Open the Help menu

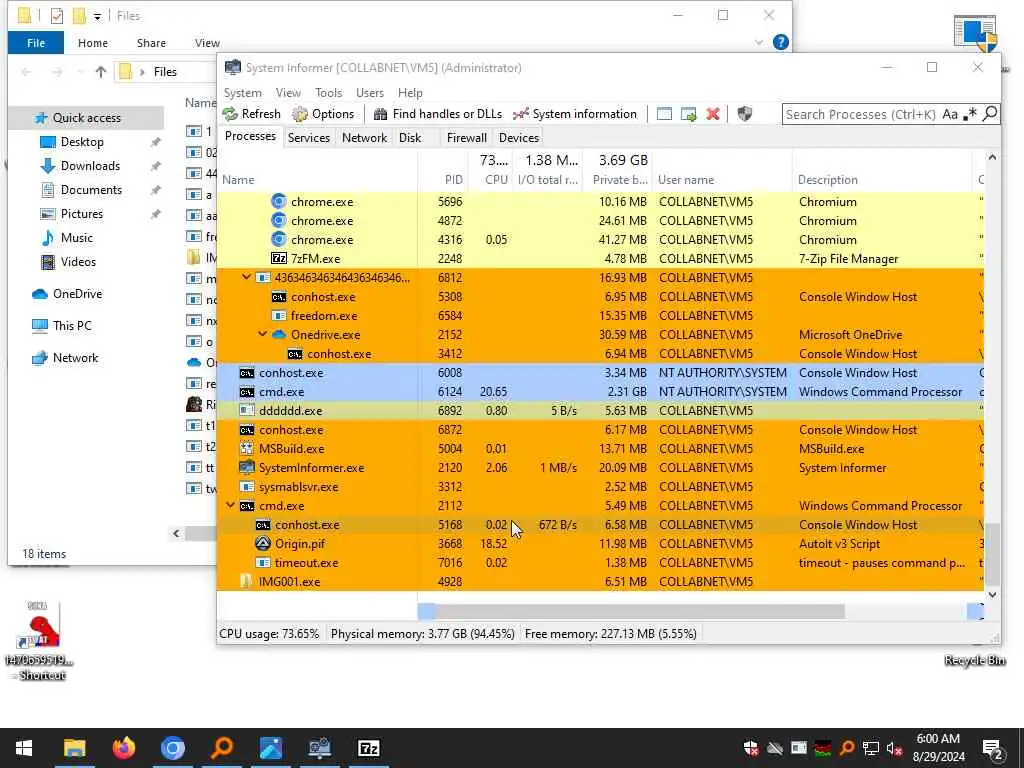point(410,93)
